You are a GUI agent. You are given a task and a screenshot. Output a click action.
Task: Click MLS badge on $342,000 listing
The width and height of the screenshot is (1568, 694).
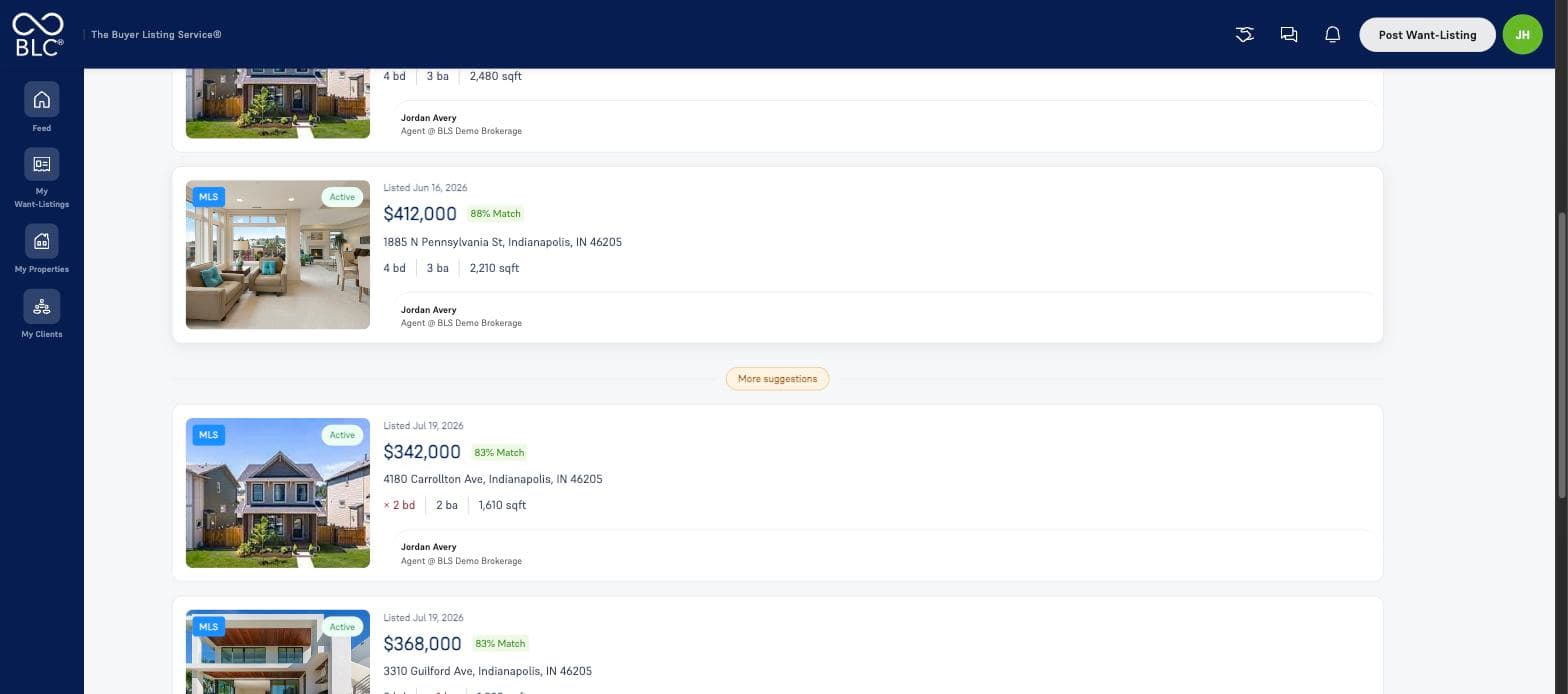pos(208,435)
